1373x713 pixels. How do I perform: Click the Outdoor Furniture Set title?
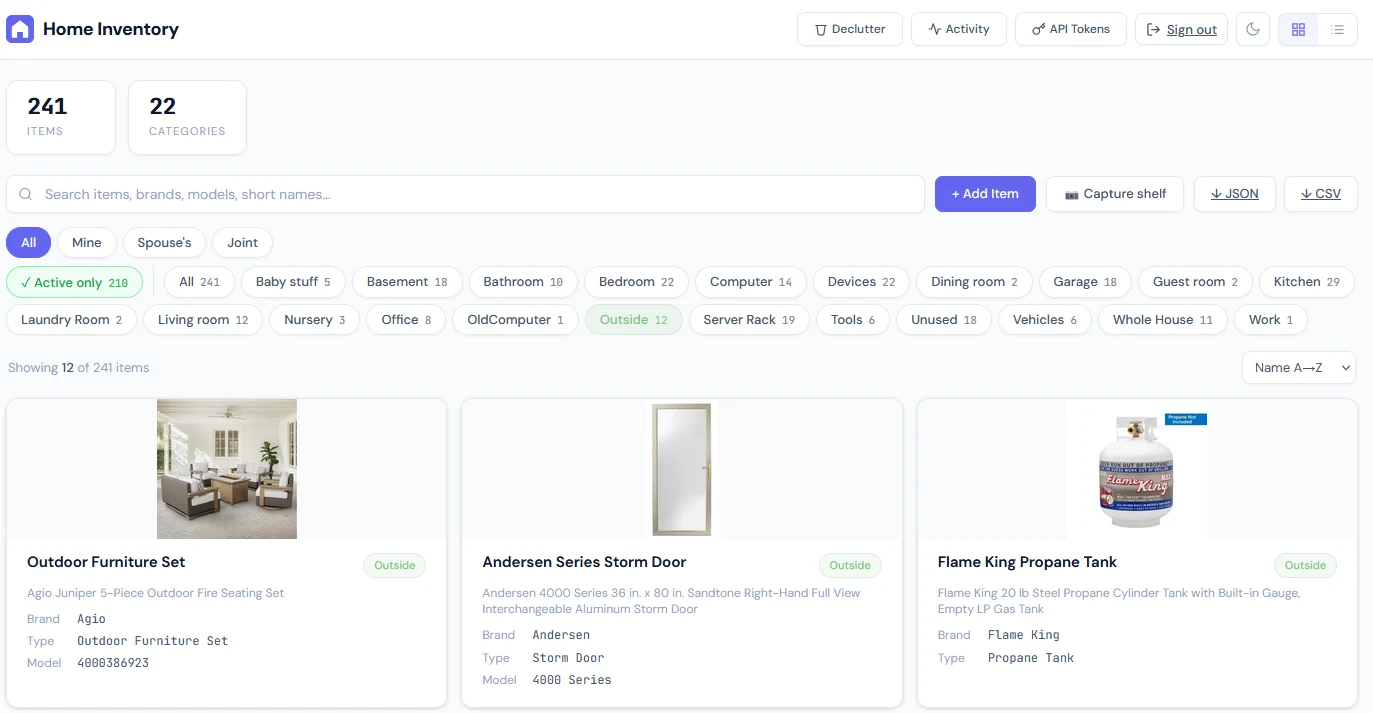[106, 562]
